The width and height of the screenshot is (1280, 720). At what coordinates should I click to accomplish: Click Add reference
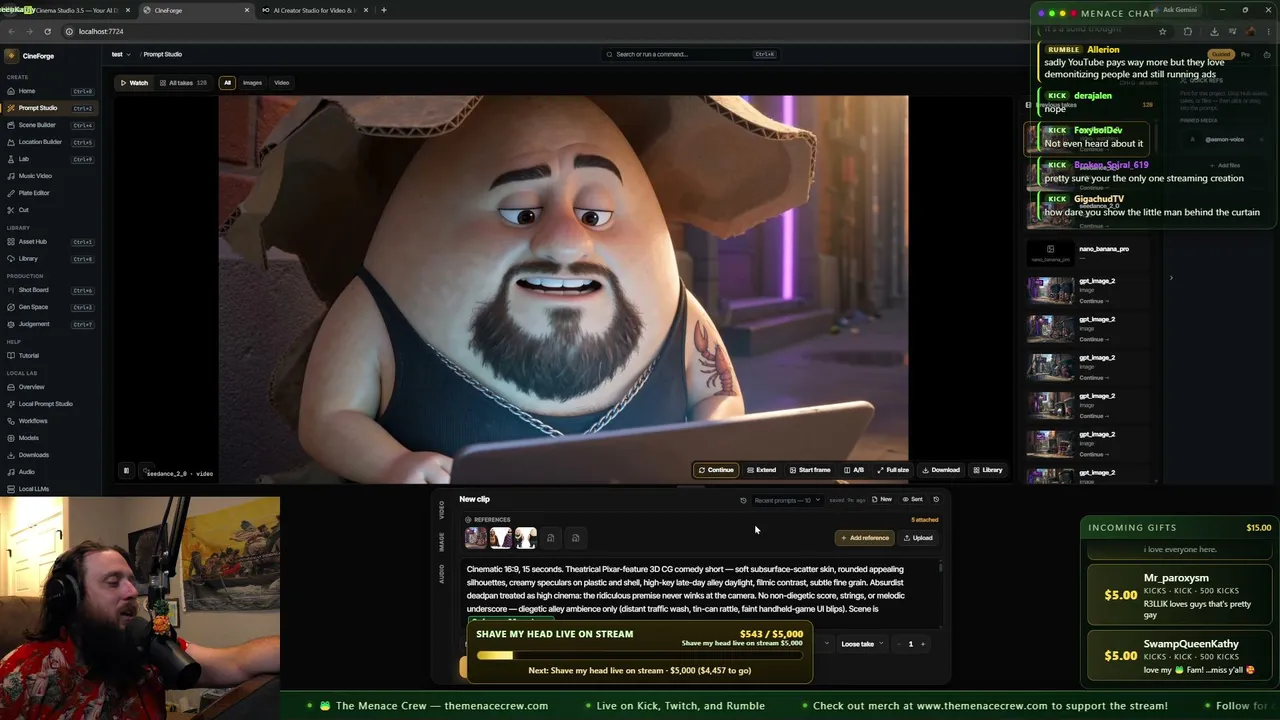point(865,538)
